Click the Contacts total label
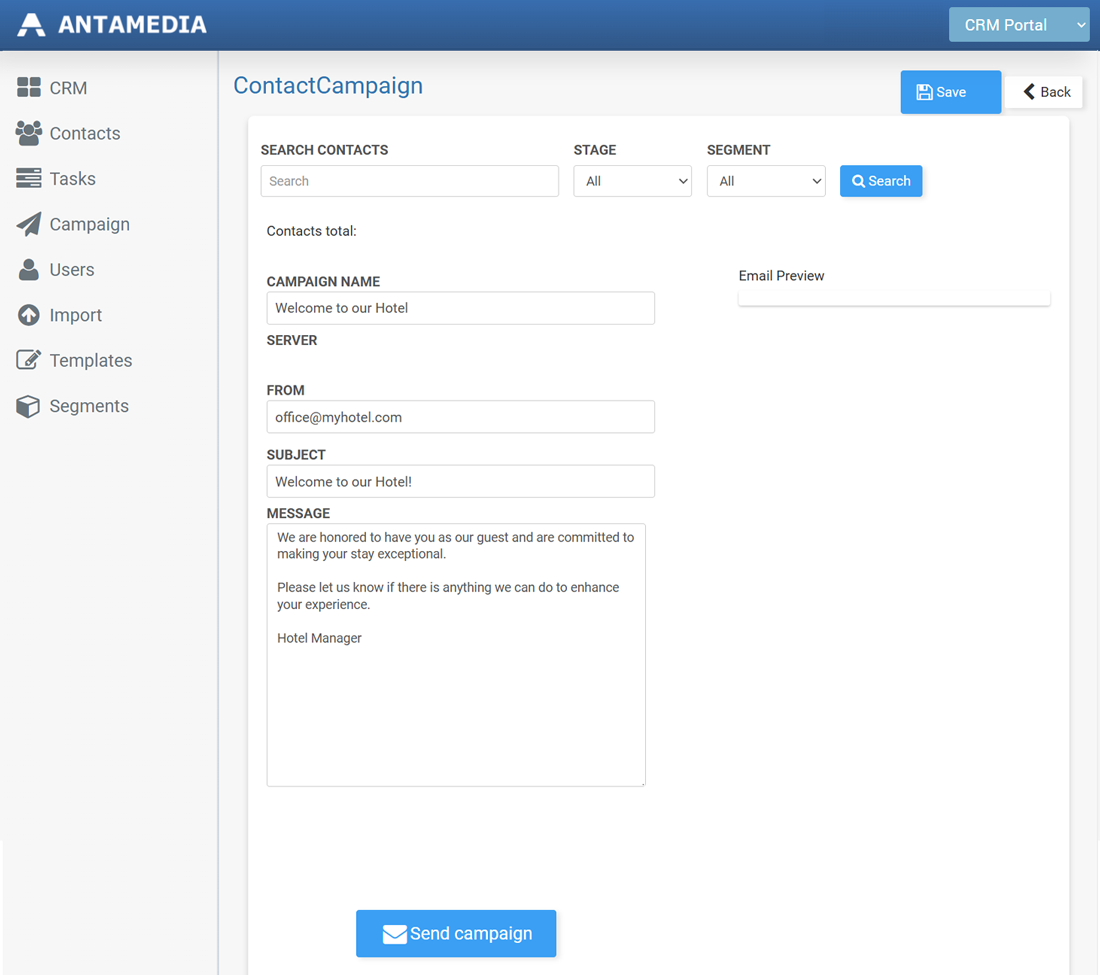1100x975 pixels. 311,231
